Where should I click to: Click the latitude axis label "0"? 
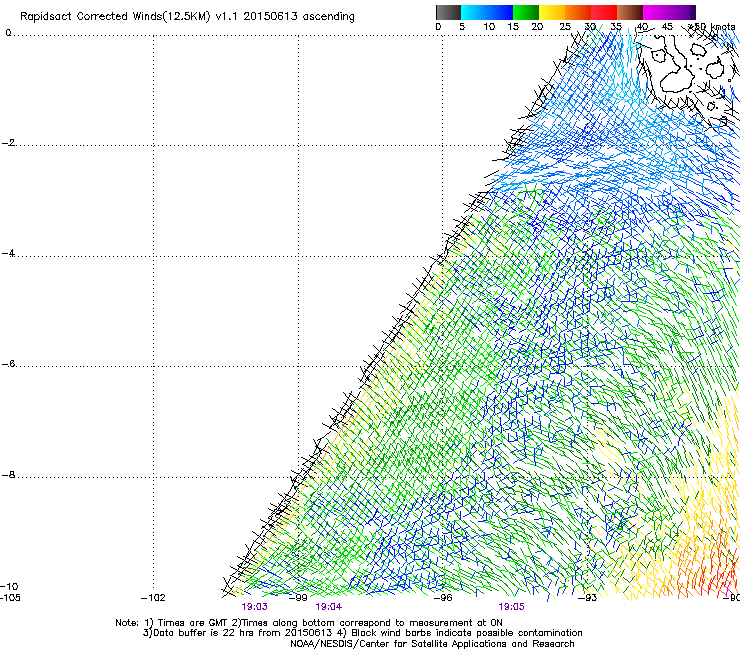(8, 33)
